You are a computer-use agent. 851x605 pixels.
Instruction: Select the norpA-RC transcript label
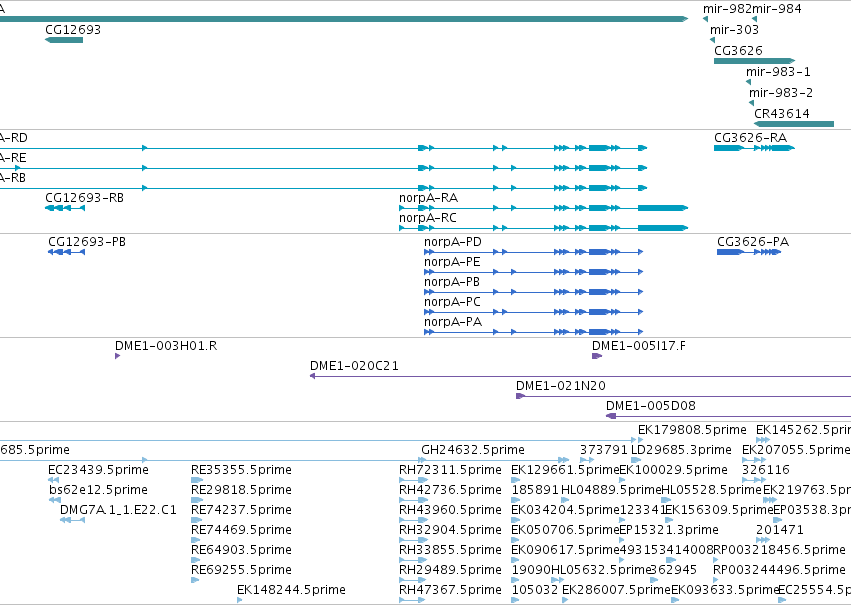pyautogui.click(x=428, y=218)
